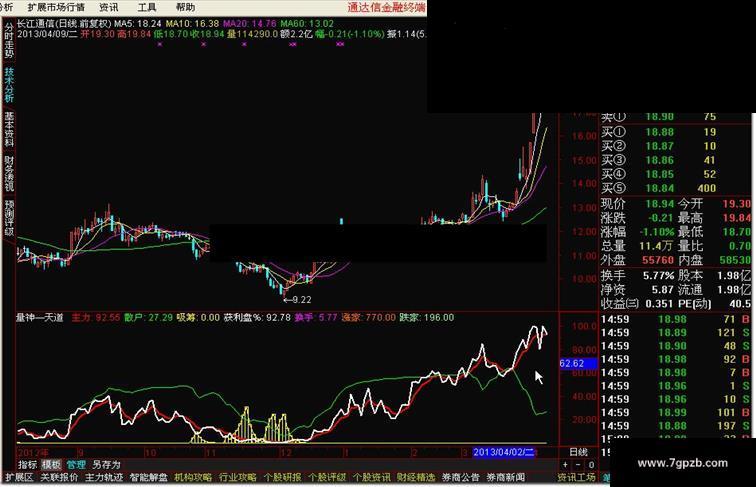Screen dimensions: 756x487
Task: Switch to the 技术分析 side tab
Action: pyautogui.click(x=9, y=84)
